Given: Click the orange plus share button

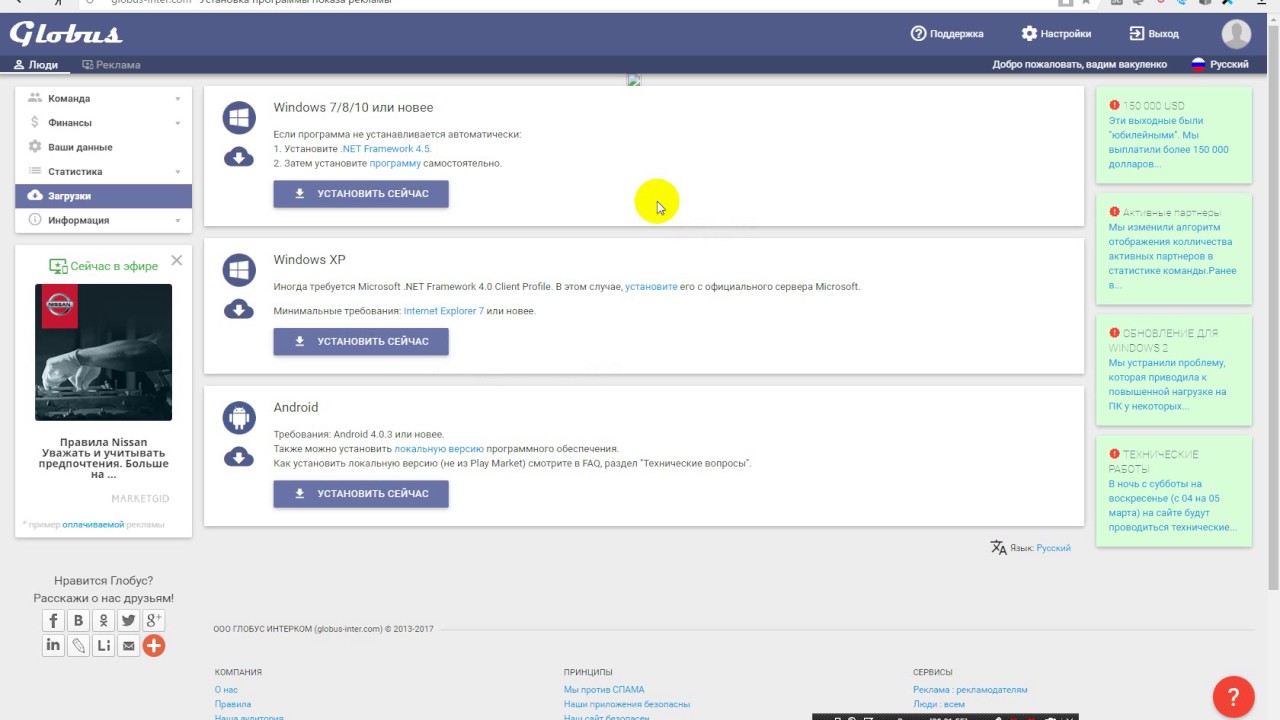Looking at the screenshot, I should [x=153, y=646].
